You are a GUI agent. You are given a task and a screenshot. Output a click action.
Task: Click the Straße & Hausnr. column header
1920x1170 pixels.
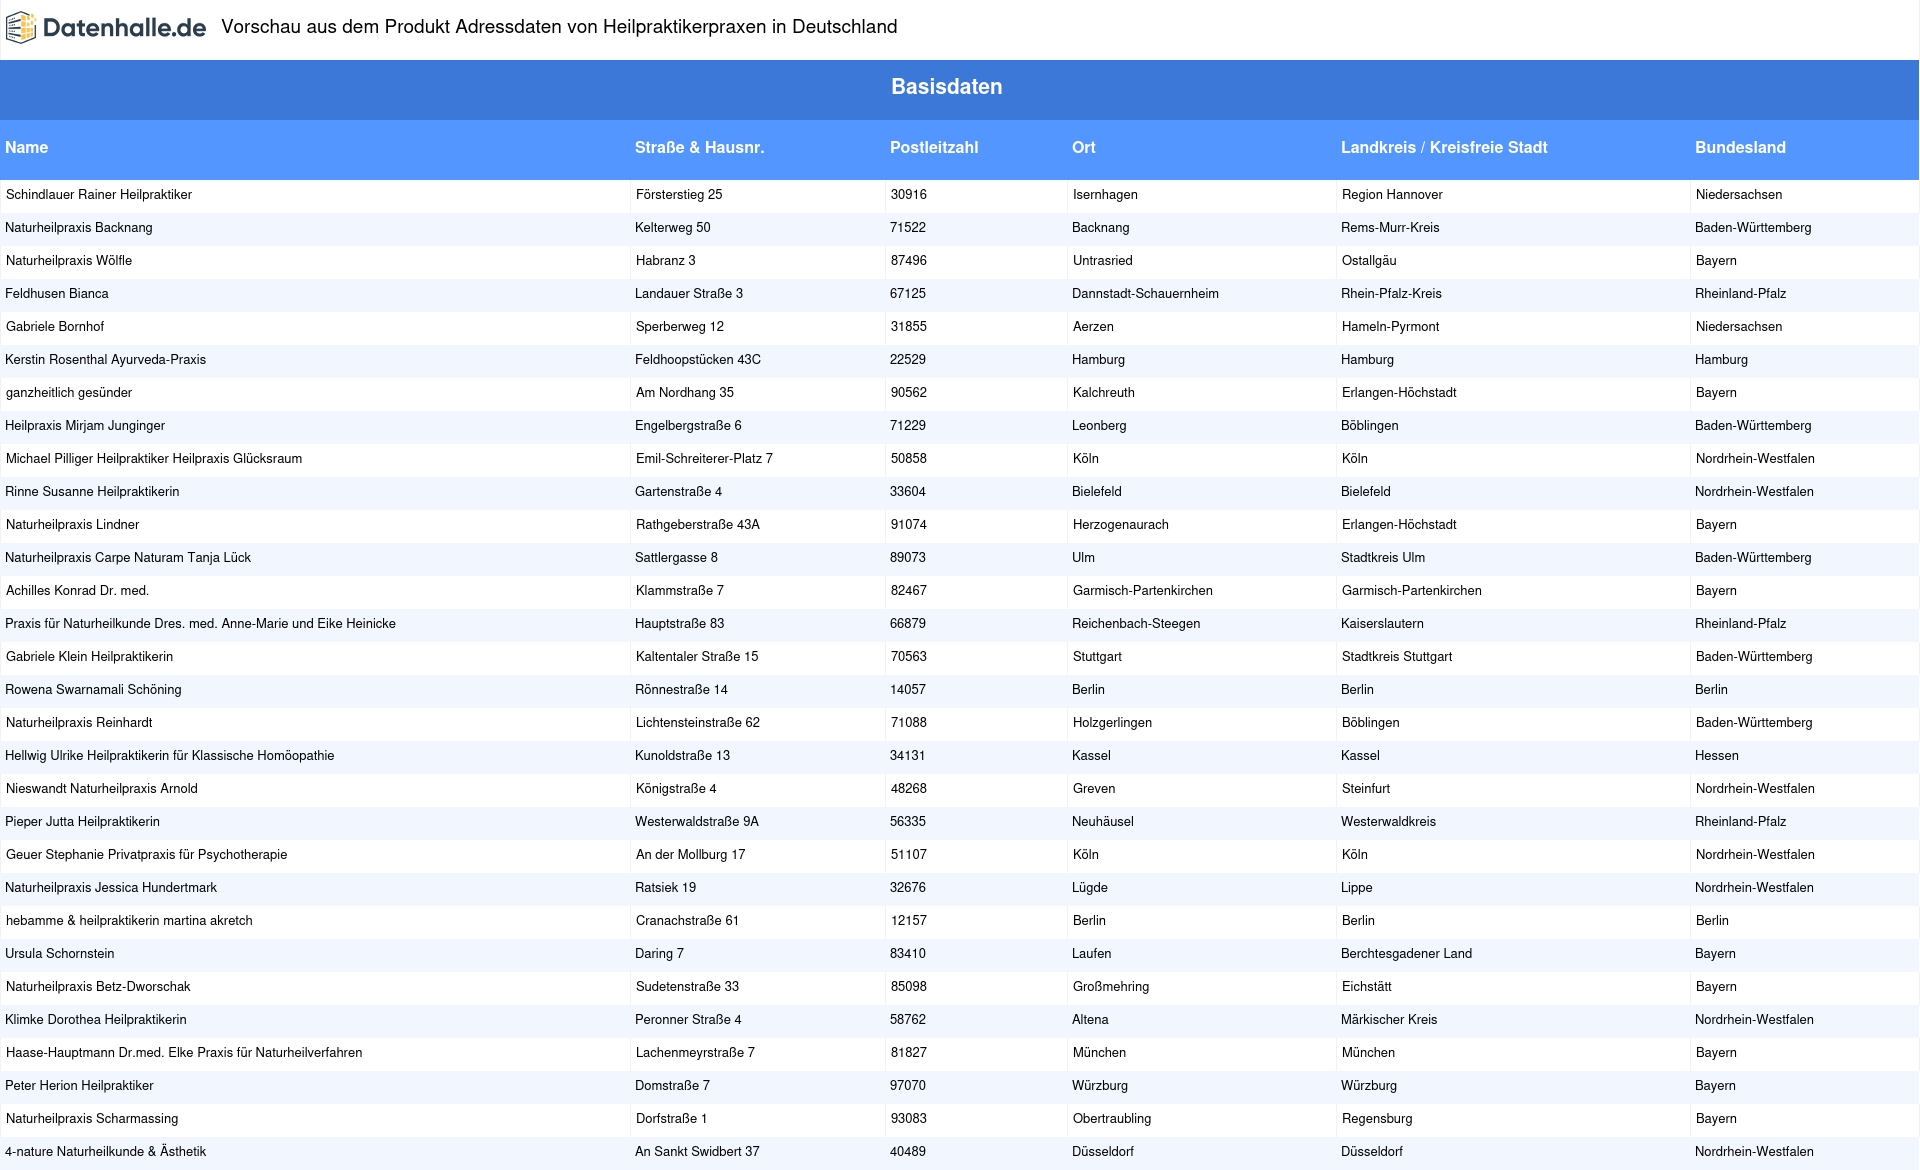click(x=699, y=147)
